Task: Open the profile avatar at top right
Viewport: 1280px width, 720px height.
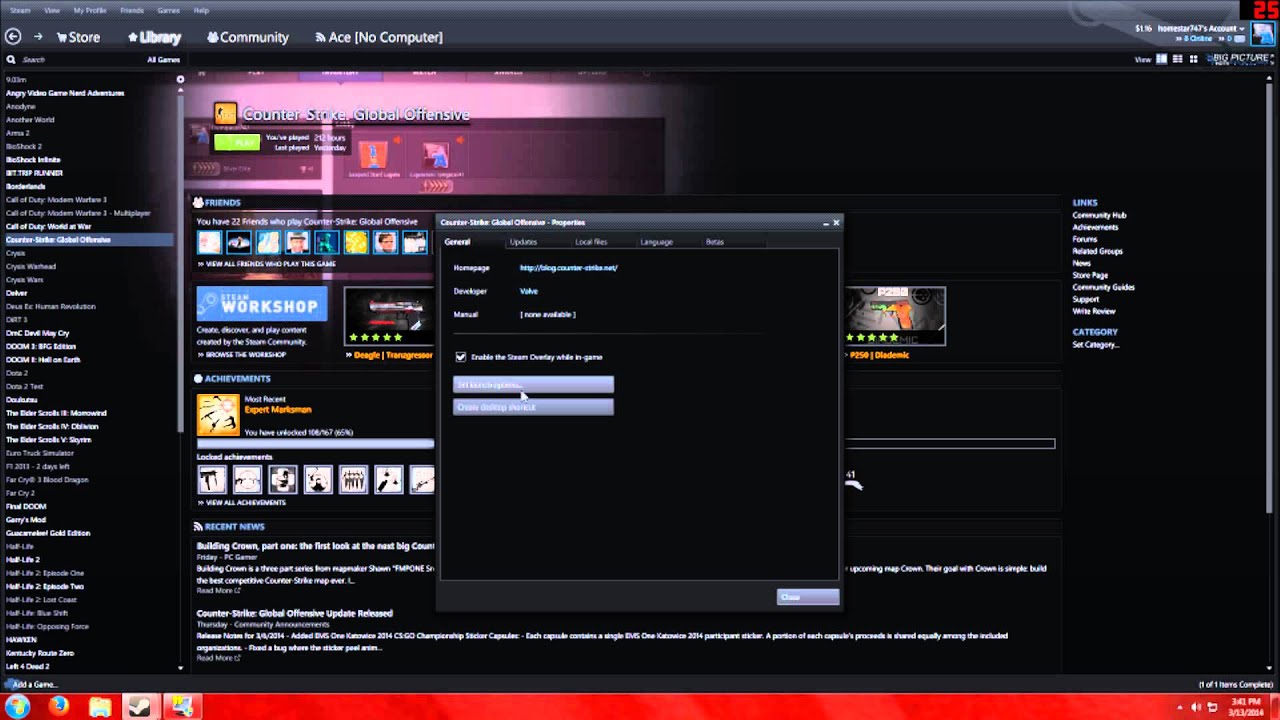Action: [x=1262, y=34]
